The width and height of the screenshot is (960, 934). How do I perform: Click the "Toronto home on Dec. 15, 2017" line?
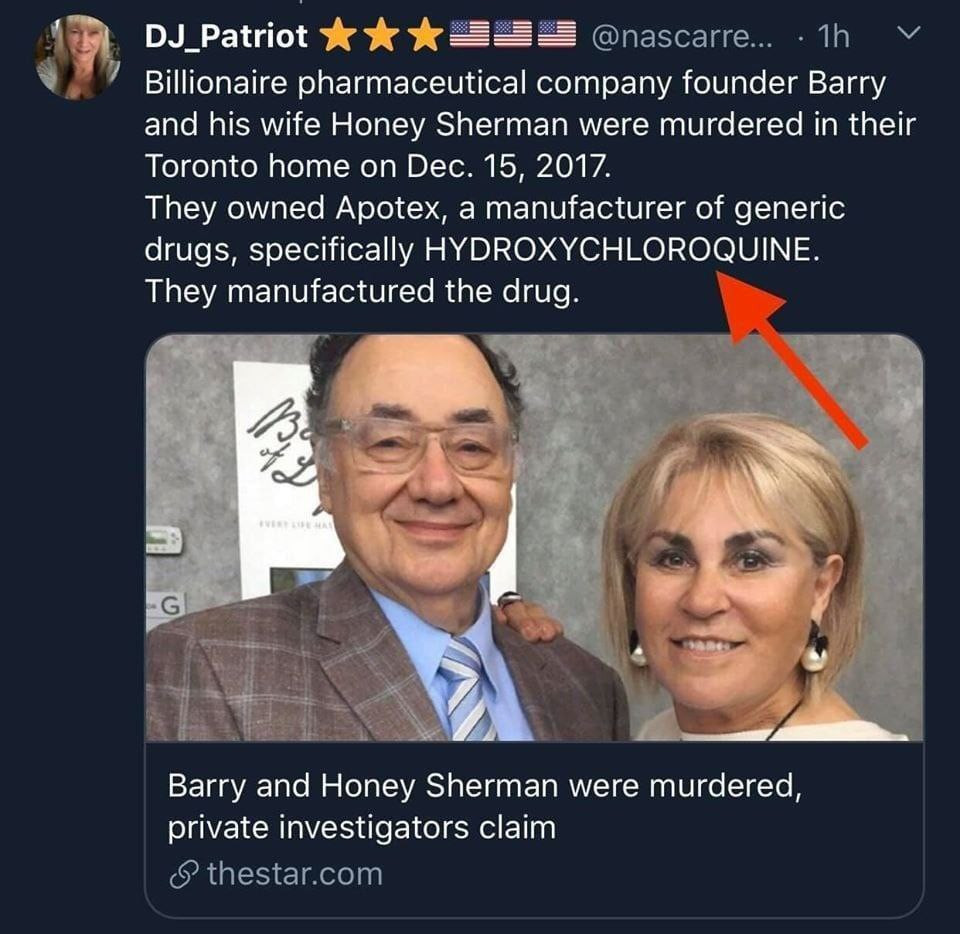(375, 167)
